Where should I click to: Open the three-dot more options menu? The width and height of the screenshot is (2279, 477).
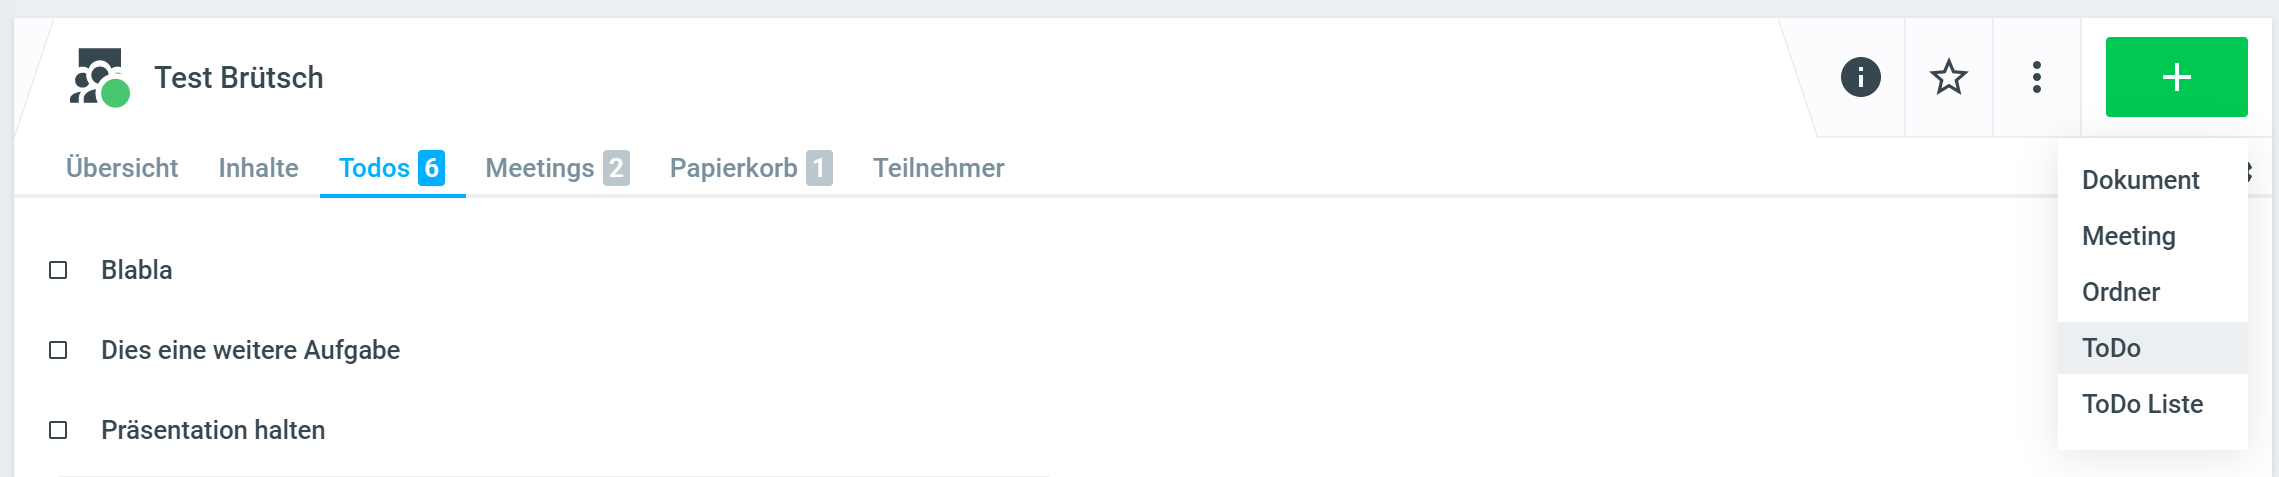click(x=2036, y=77)
